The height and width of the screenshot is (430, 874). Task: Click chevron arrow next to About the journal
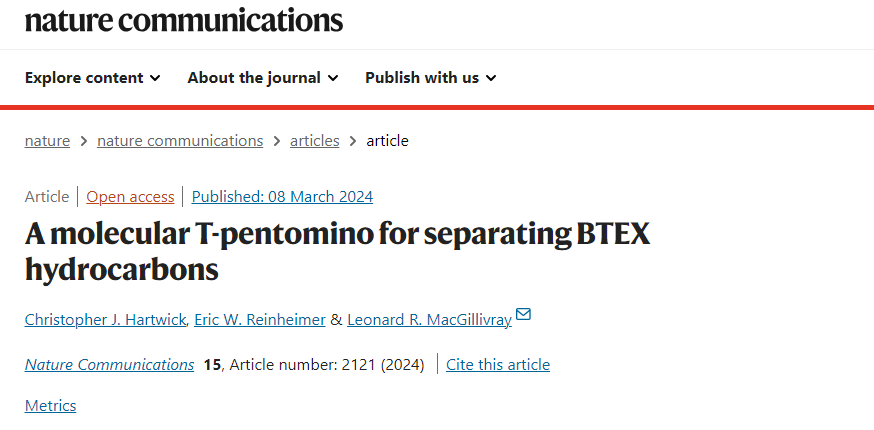(x=333, y=78)
